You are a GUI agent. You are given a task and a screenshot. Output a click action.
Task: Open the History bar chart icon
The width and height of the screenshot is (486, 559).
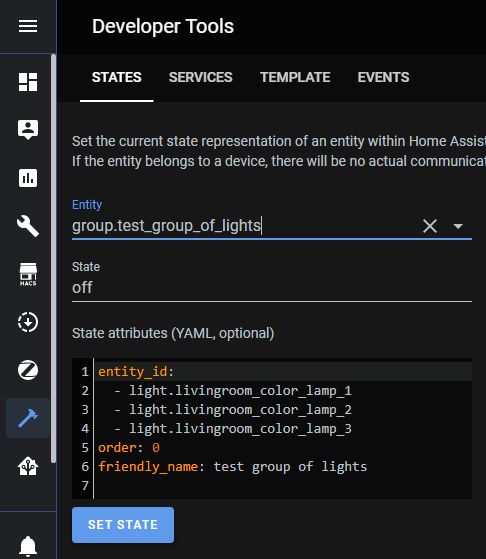click(28, 178)
